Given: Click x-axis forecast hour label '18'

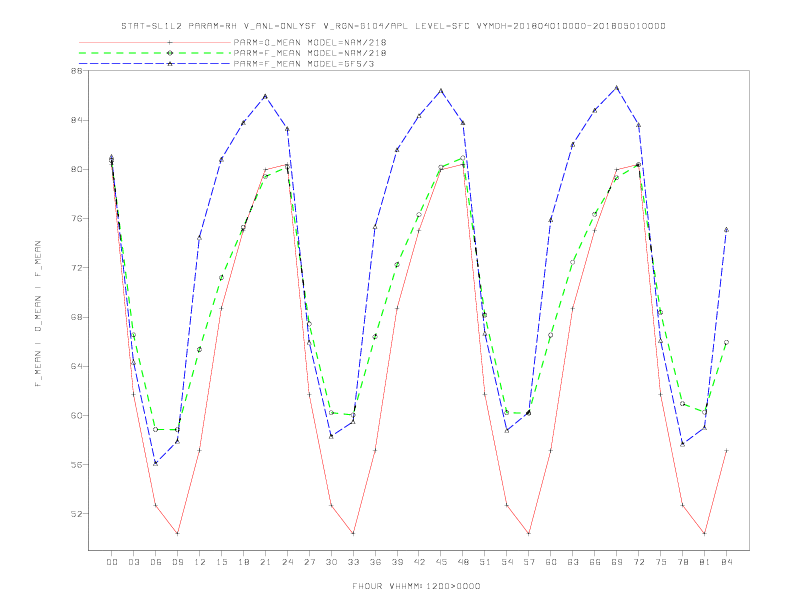Looking at the screenshot, I should pos(243,562).
